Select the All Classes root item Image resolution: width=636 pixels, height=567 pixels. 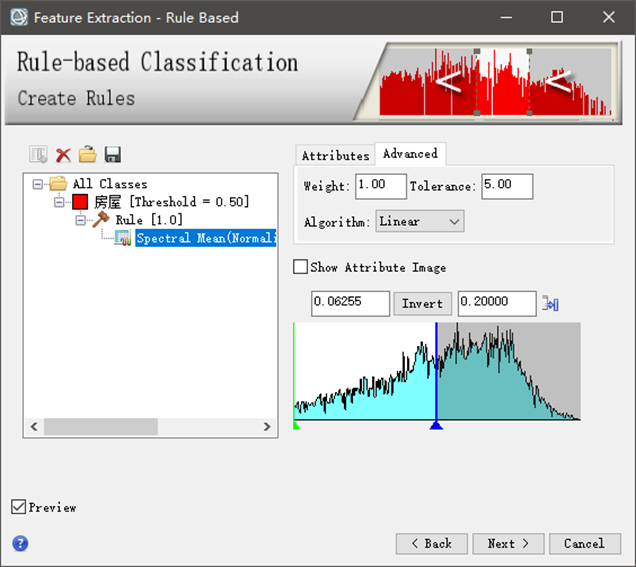click(110, 184)
